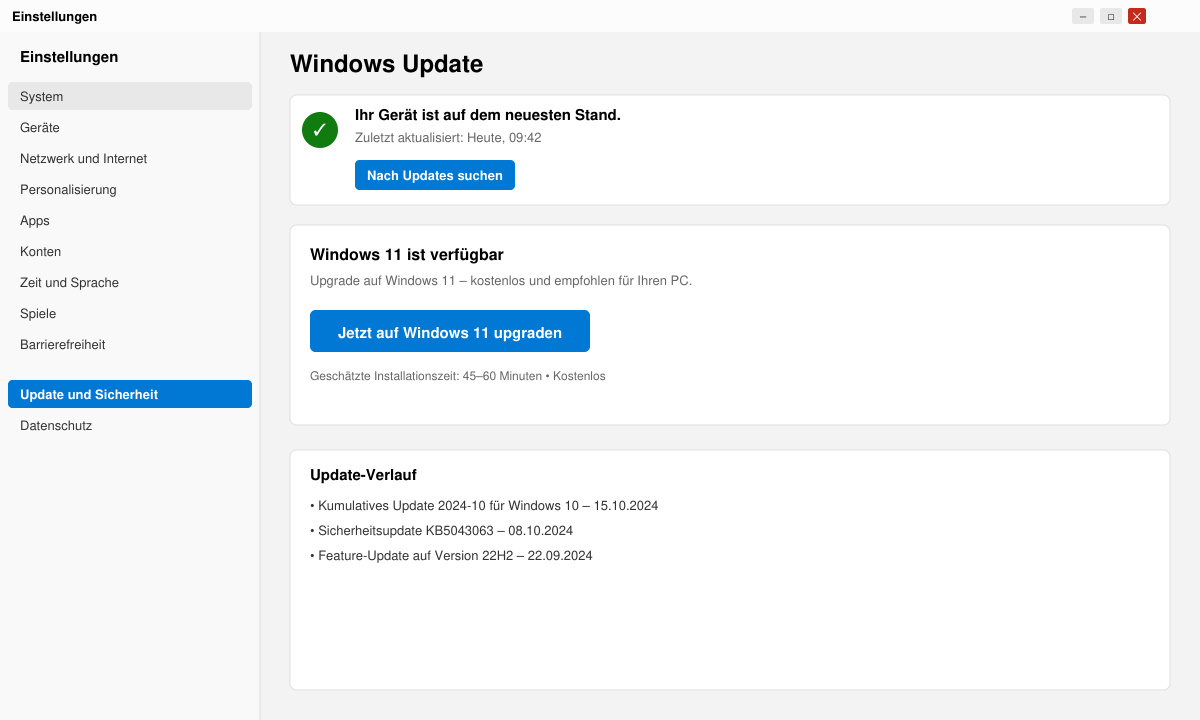
Task: Go to Netzwerk und Internet
Action: coord(130,158)
